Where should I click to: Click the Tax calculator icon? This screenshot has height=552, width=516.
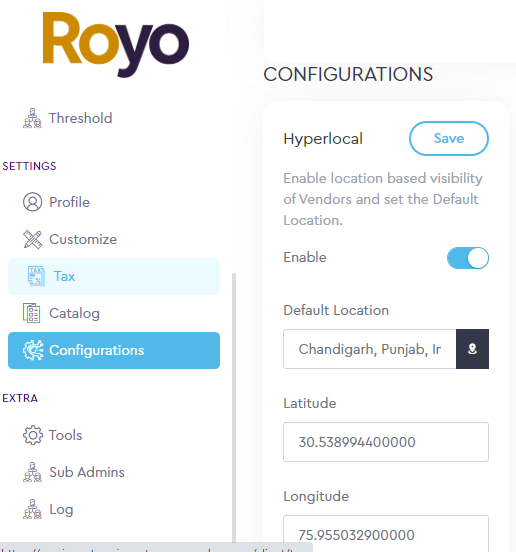(36, 276)
